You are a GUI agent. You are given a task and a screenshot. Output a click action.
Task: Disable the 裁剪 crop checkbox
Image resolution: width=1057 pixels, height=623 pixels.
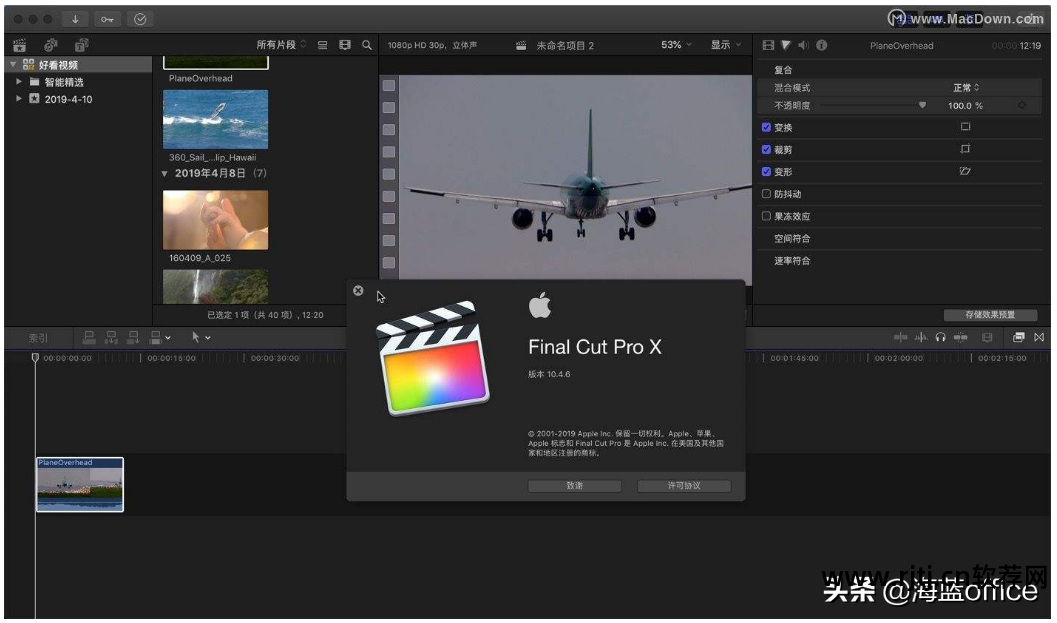click(x=766, y=150)
